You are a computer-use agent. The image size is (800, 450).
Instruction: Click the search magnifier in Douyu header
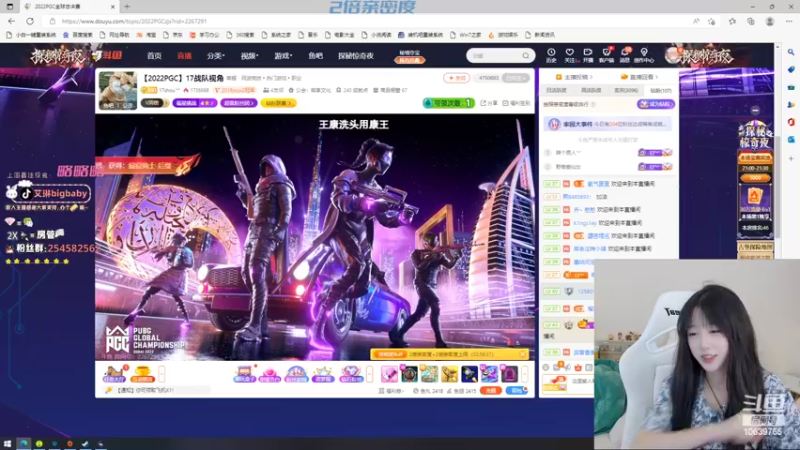coord(526,56)
